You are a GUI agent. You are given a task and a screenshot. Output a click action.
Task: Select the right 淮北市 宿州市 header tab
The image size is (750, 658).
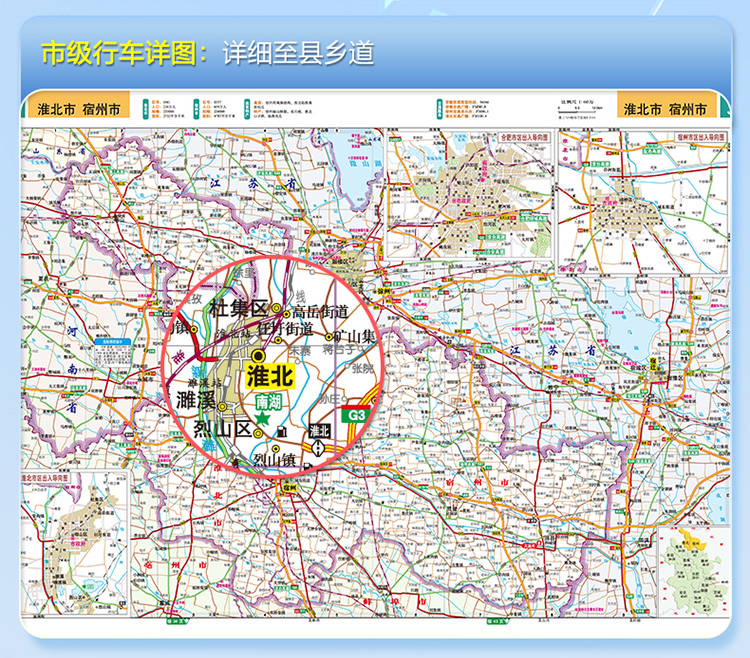tap(664, 110)
